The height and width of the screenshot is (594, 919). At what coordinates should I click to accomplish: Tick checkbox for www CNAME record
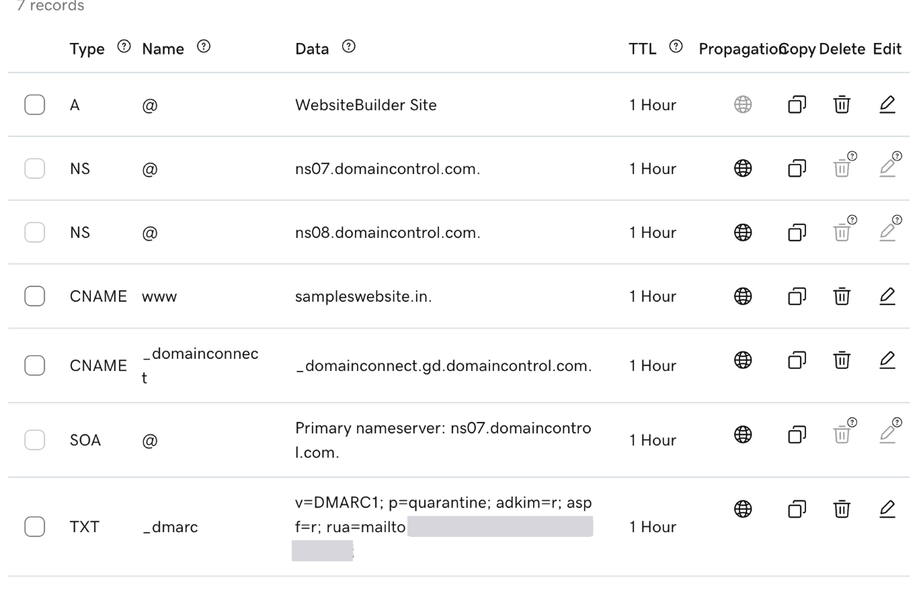click(x=35, y=296)
